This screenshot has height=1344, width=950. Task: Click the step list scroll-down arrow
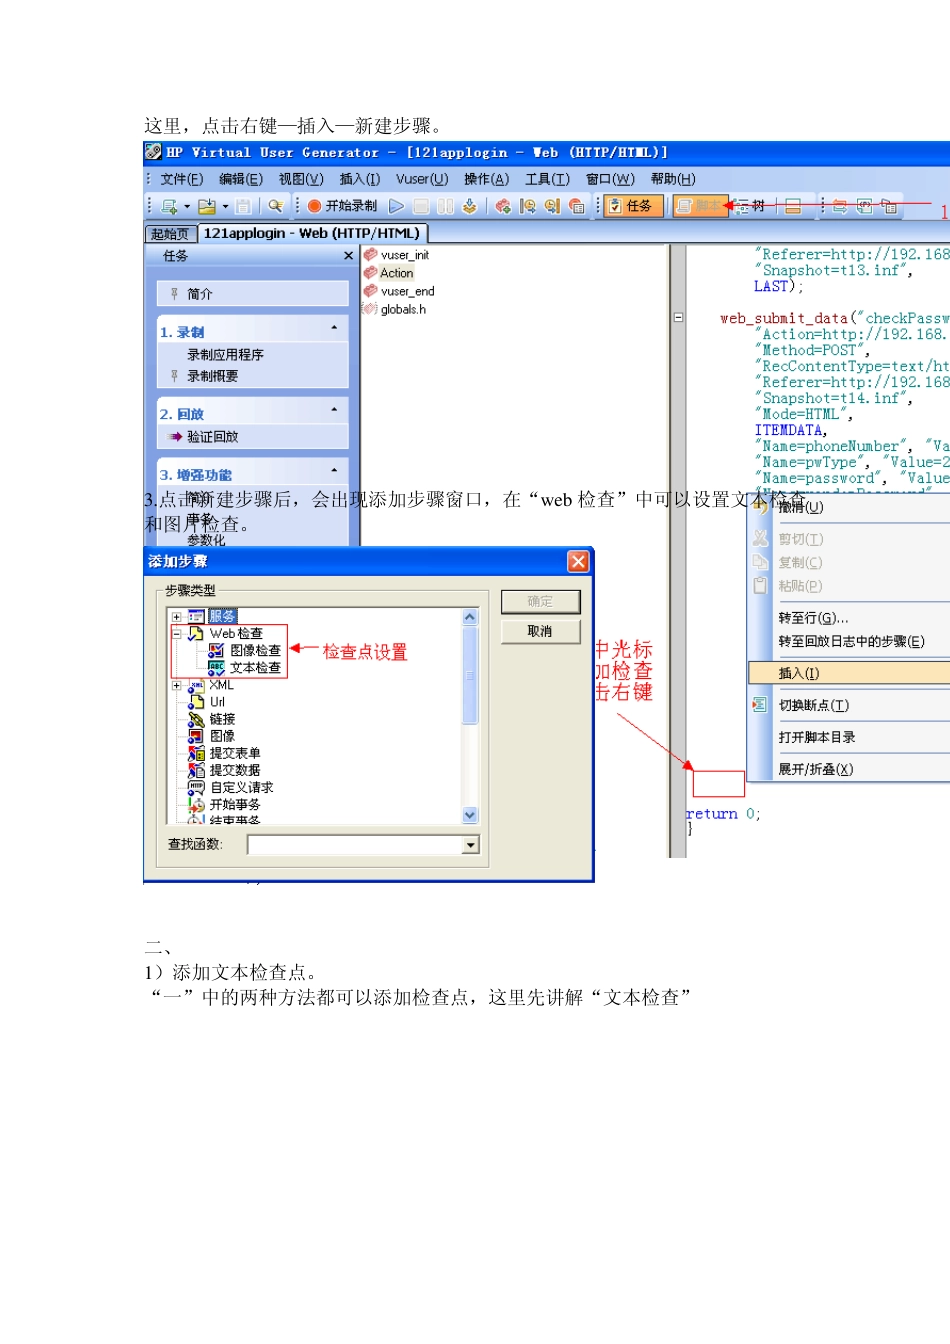[470, 815]
